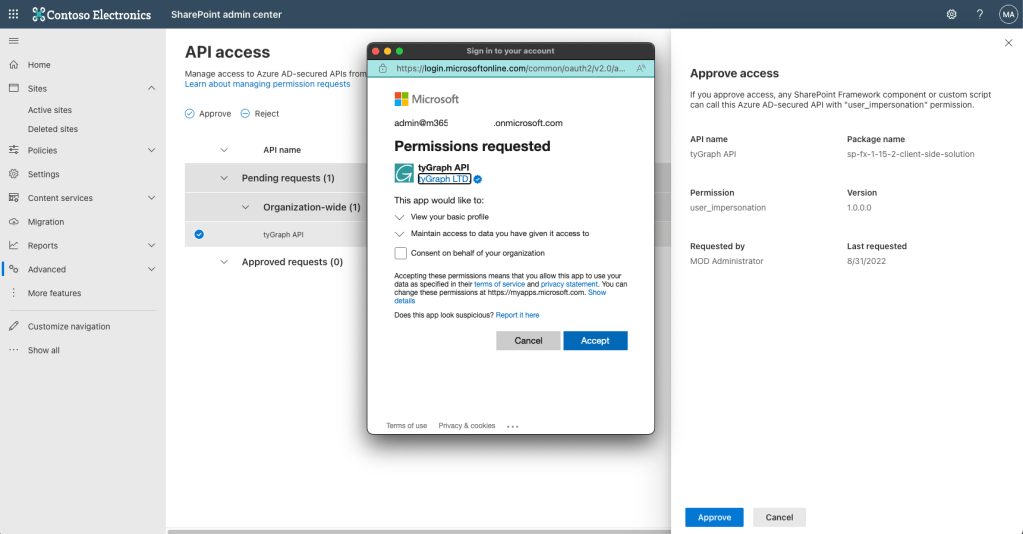
Task: Click the tyGraph API app logo
Action: point(404,173)
